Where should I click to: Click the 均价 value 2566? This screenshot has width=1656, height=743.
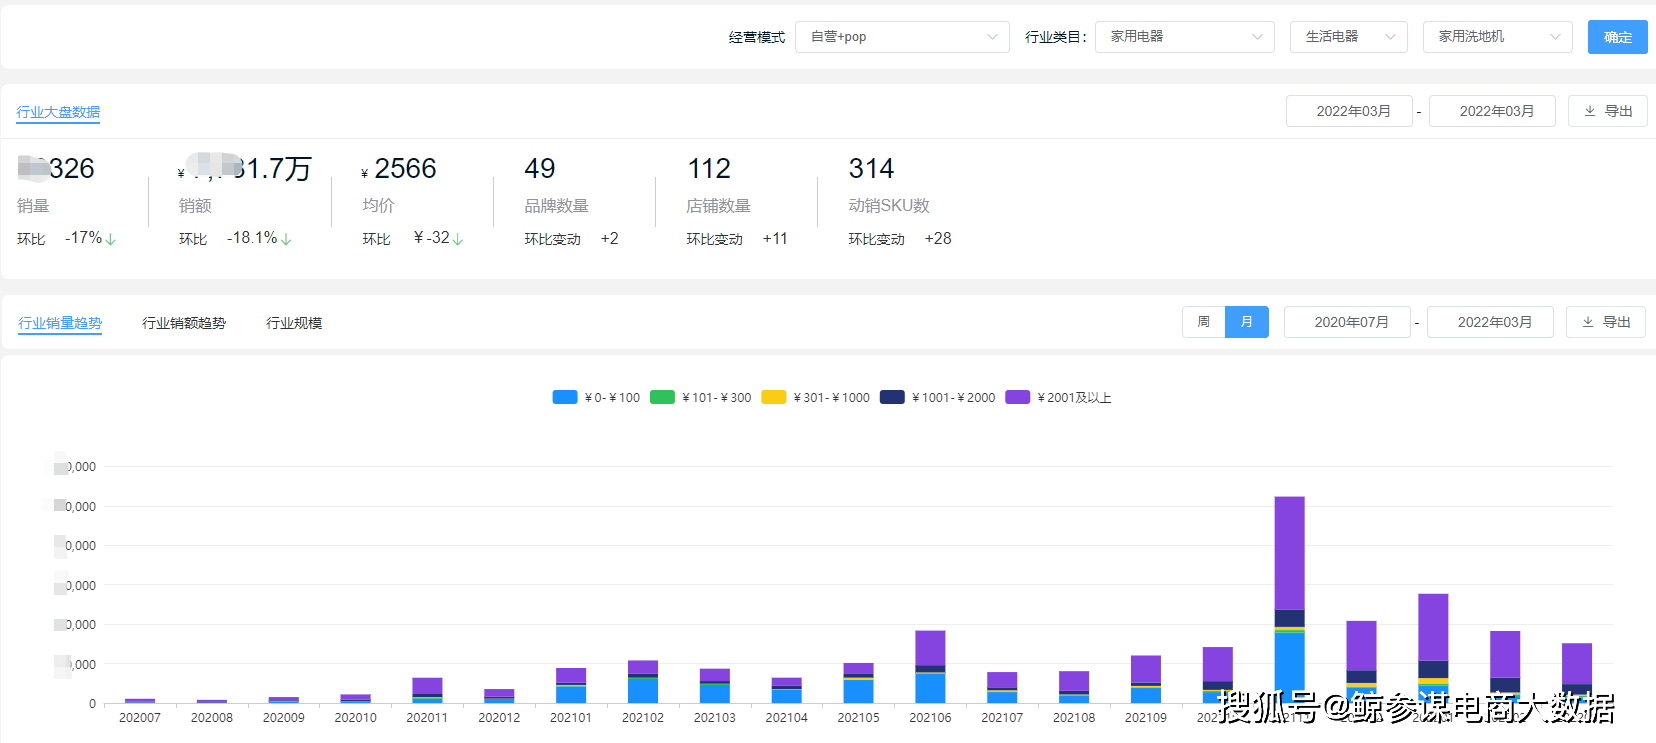[405, 168]
